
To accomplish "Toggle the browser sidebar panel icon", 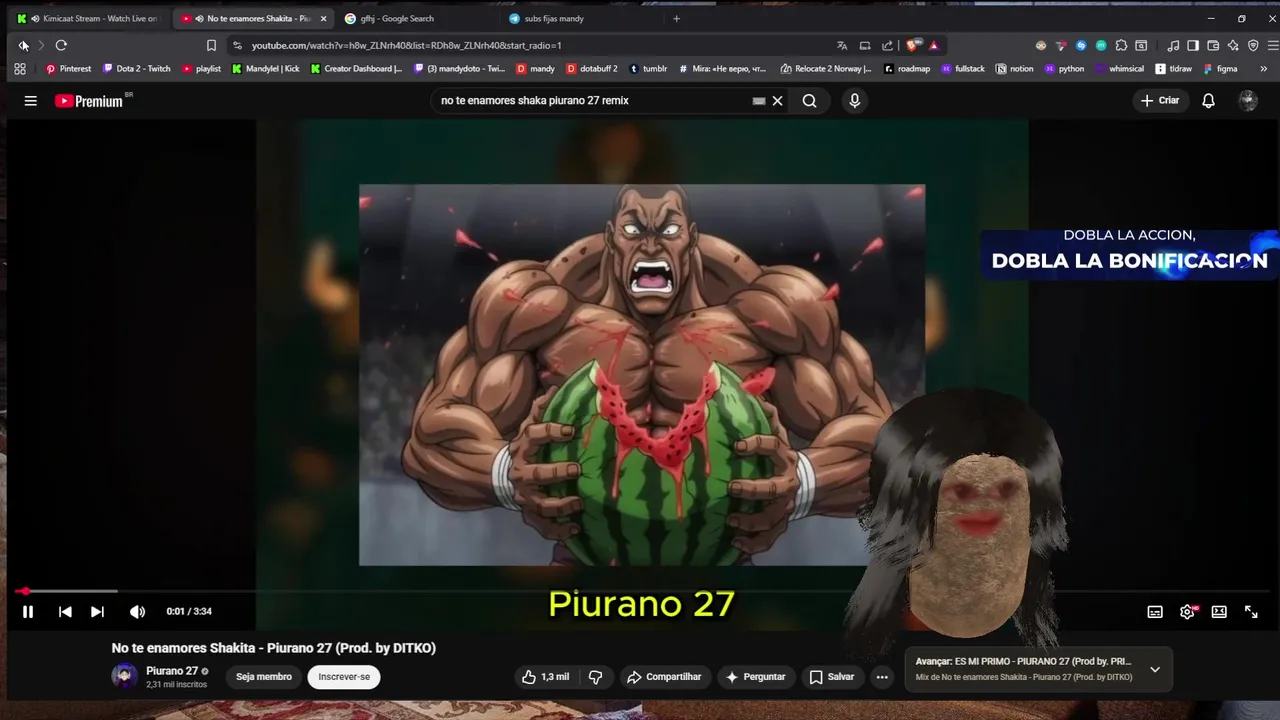I will click(1193, 45).
